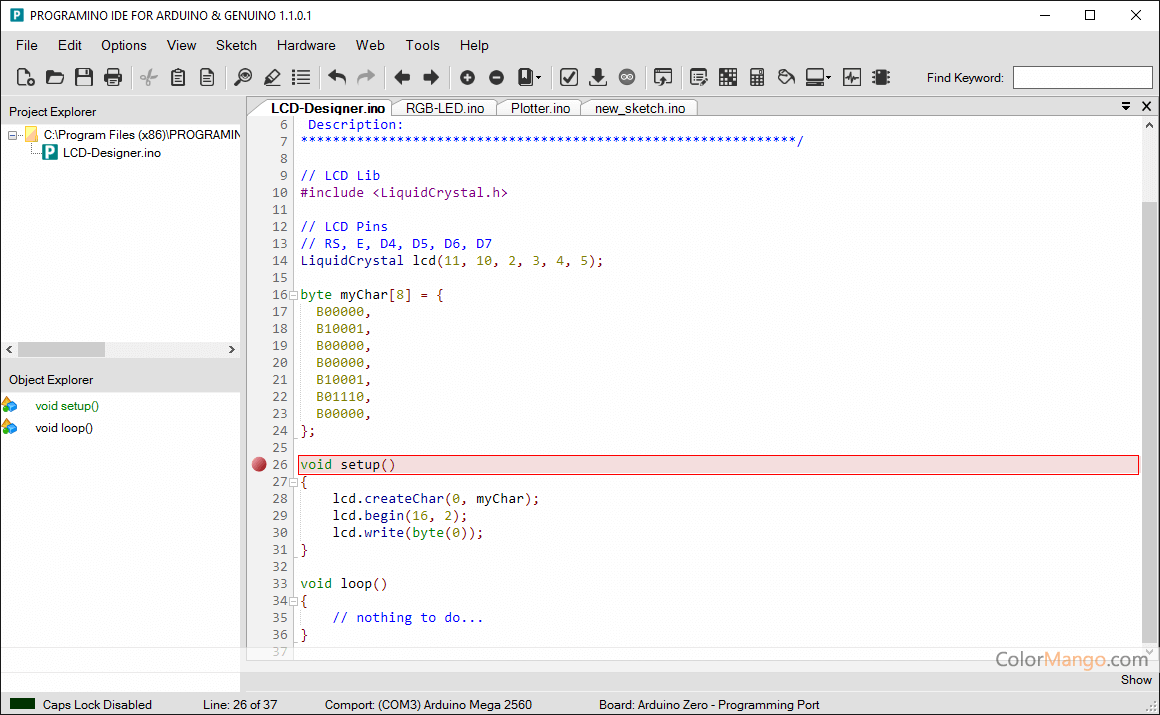
Task: Jump to void setup() in Object Explorer
Action: coord(67,406)
